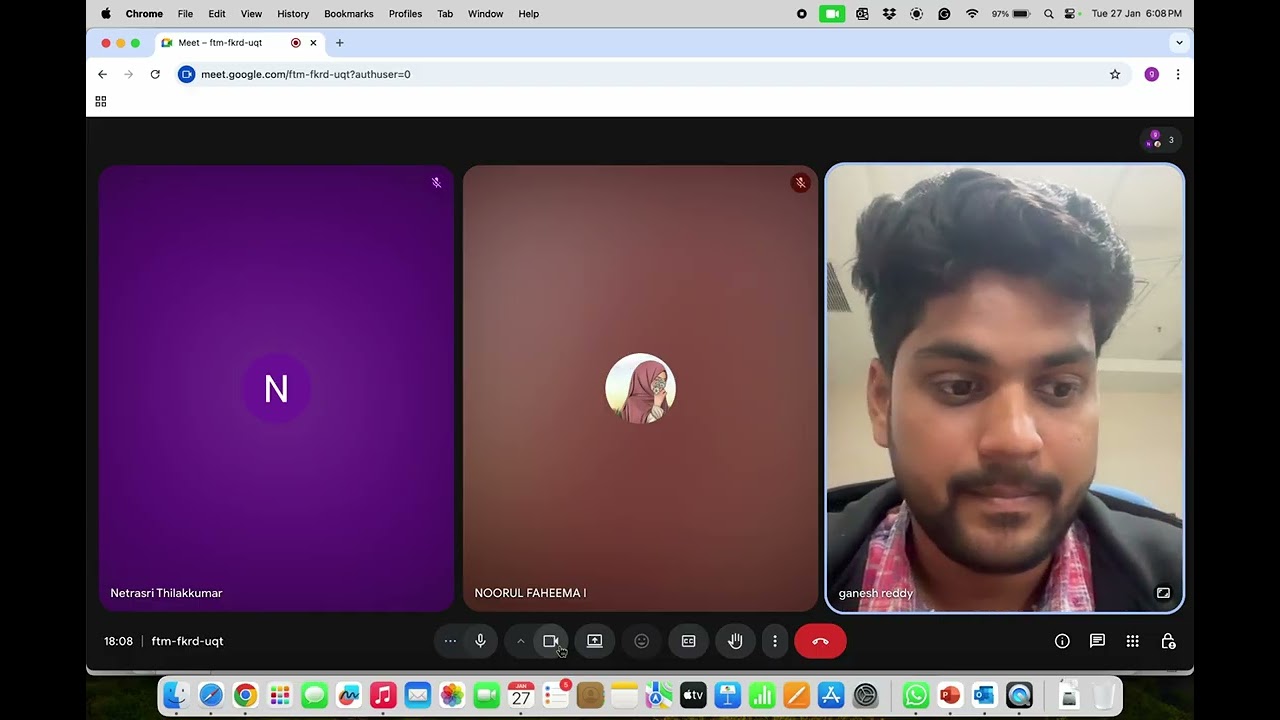Image resolution: width=1280 pixels, height=720 pixels.
Task: Open Outlook from the Dock
Action: [984, 695]
